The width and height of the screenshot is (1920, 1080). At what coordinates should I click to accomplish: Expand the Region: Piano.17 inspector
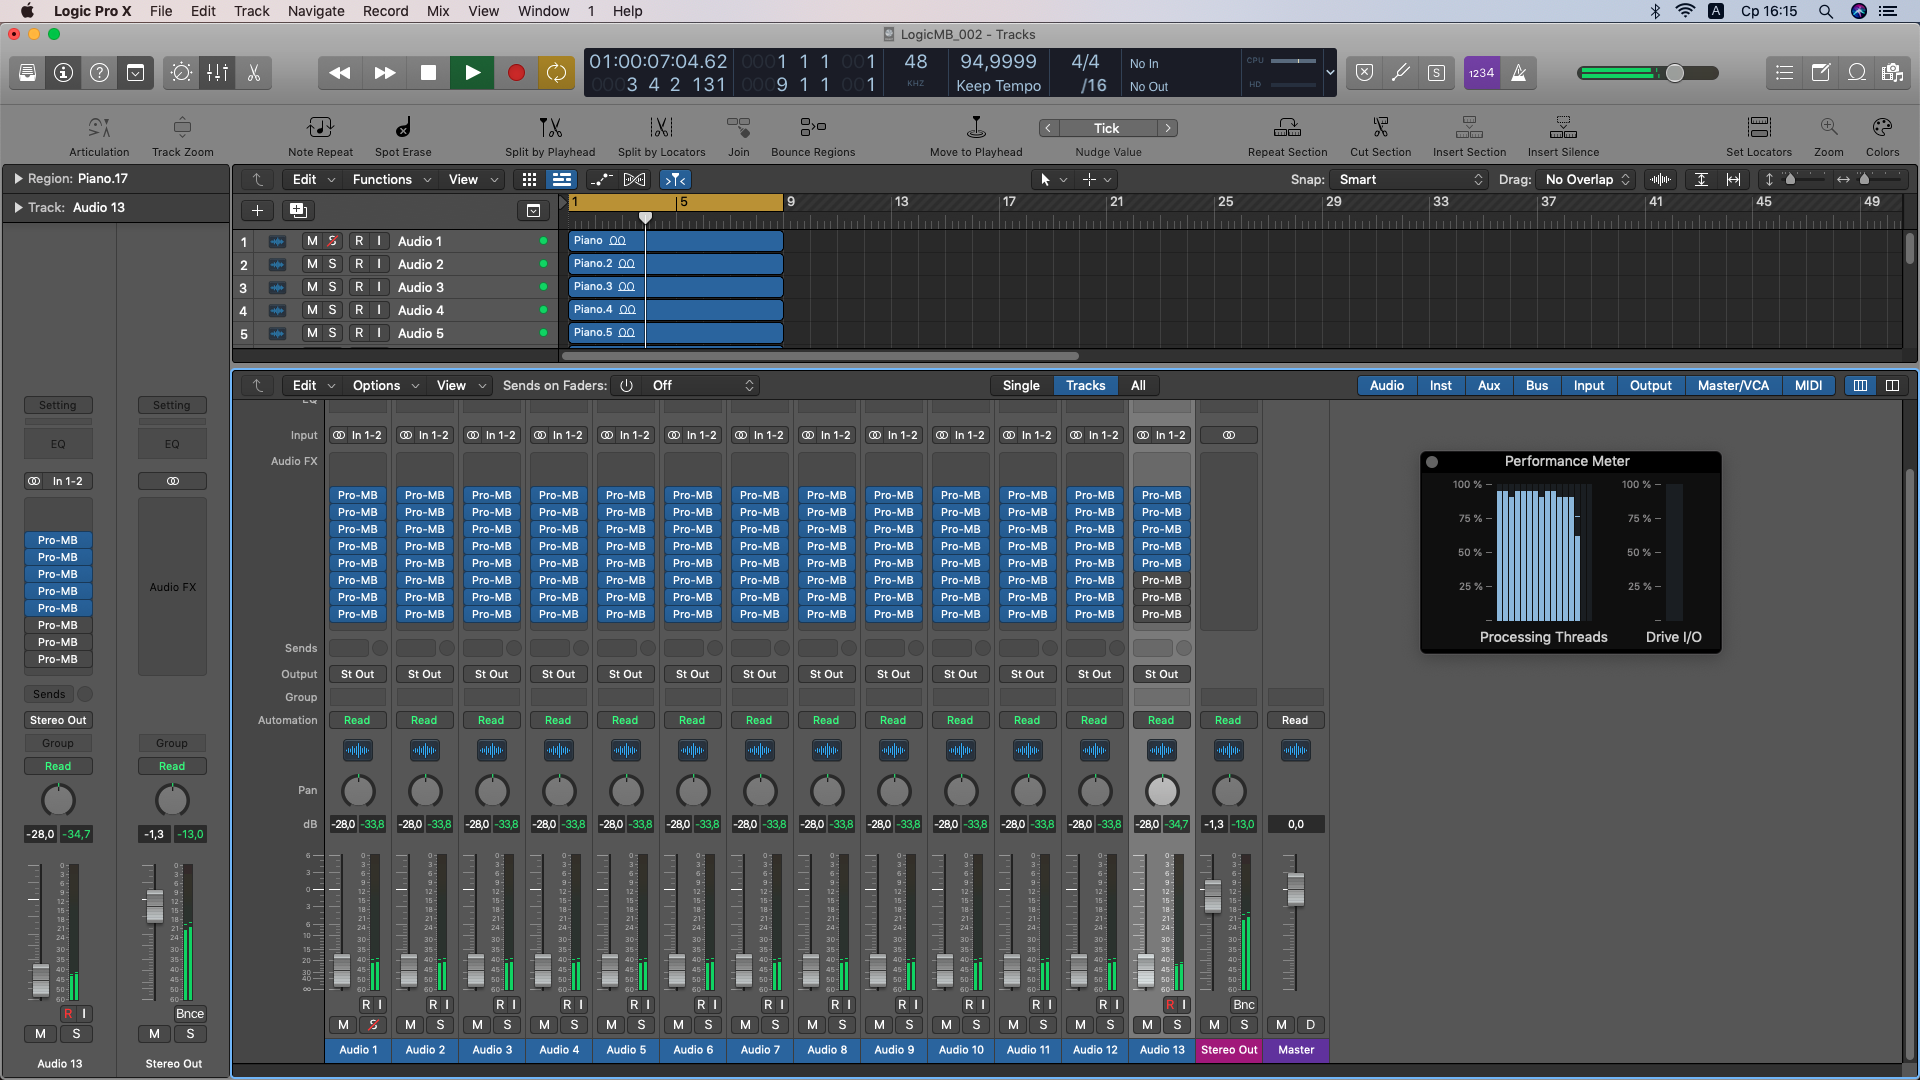(18, 179)
